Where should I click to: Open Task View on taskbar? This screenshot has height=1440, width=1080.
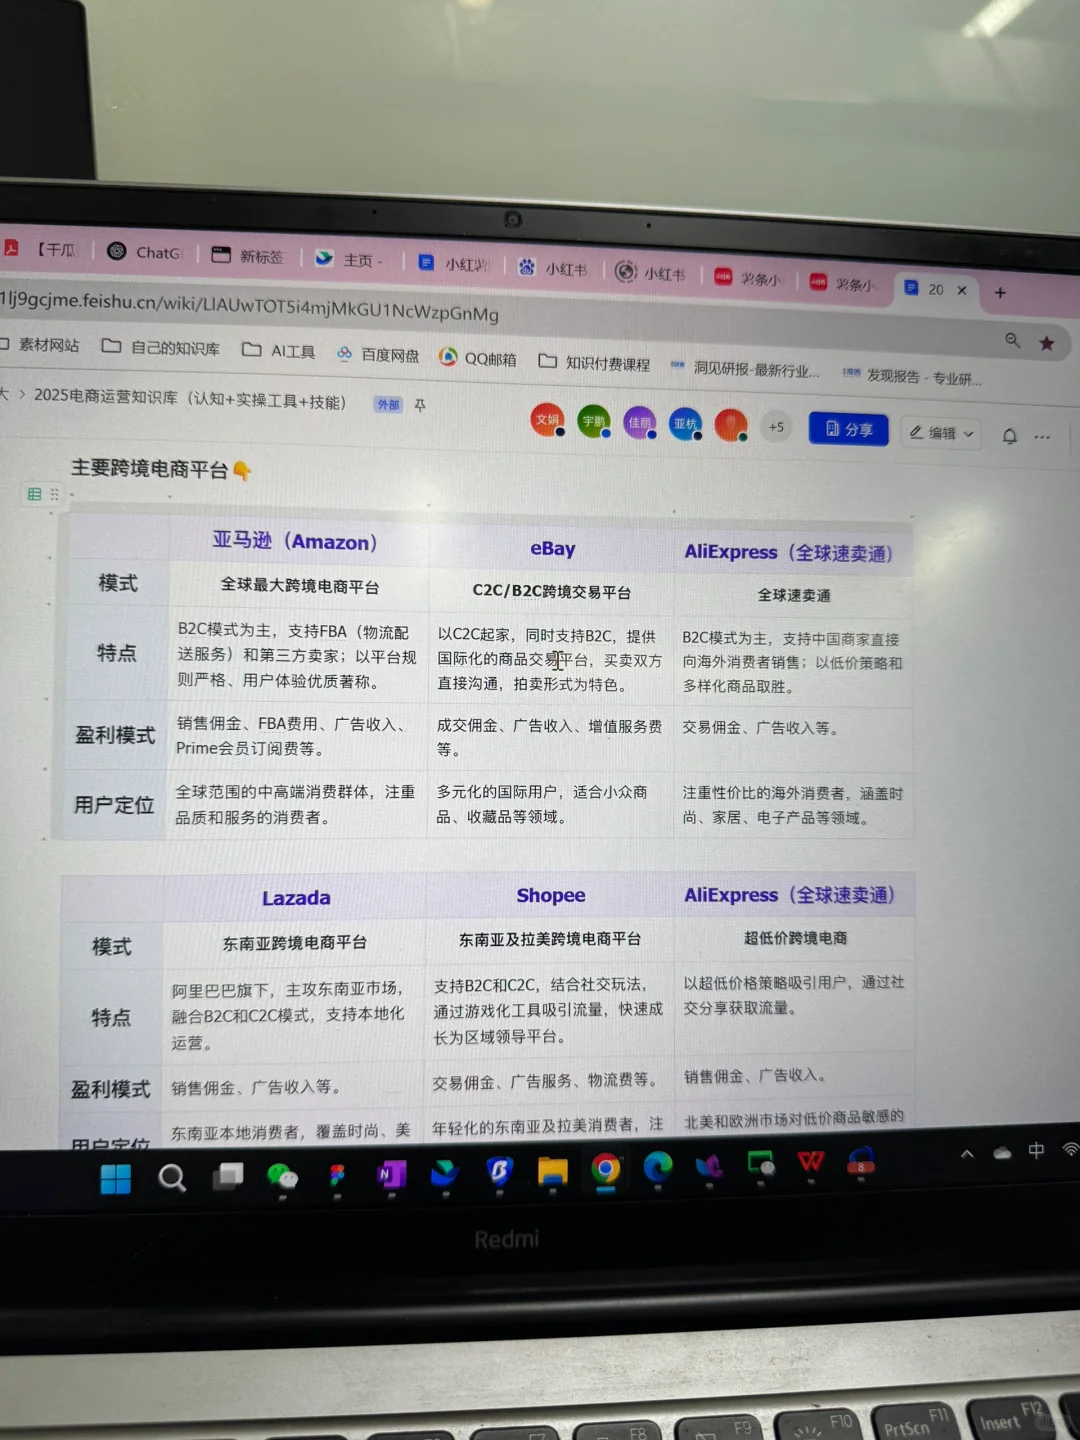coord(228,1176)
